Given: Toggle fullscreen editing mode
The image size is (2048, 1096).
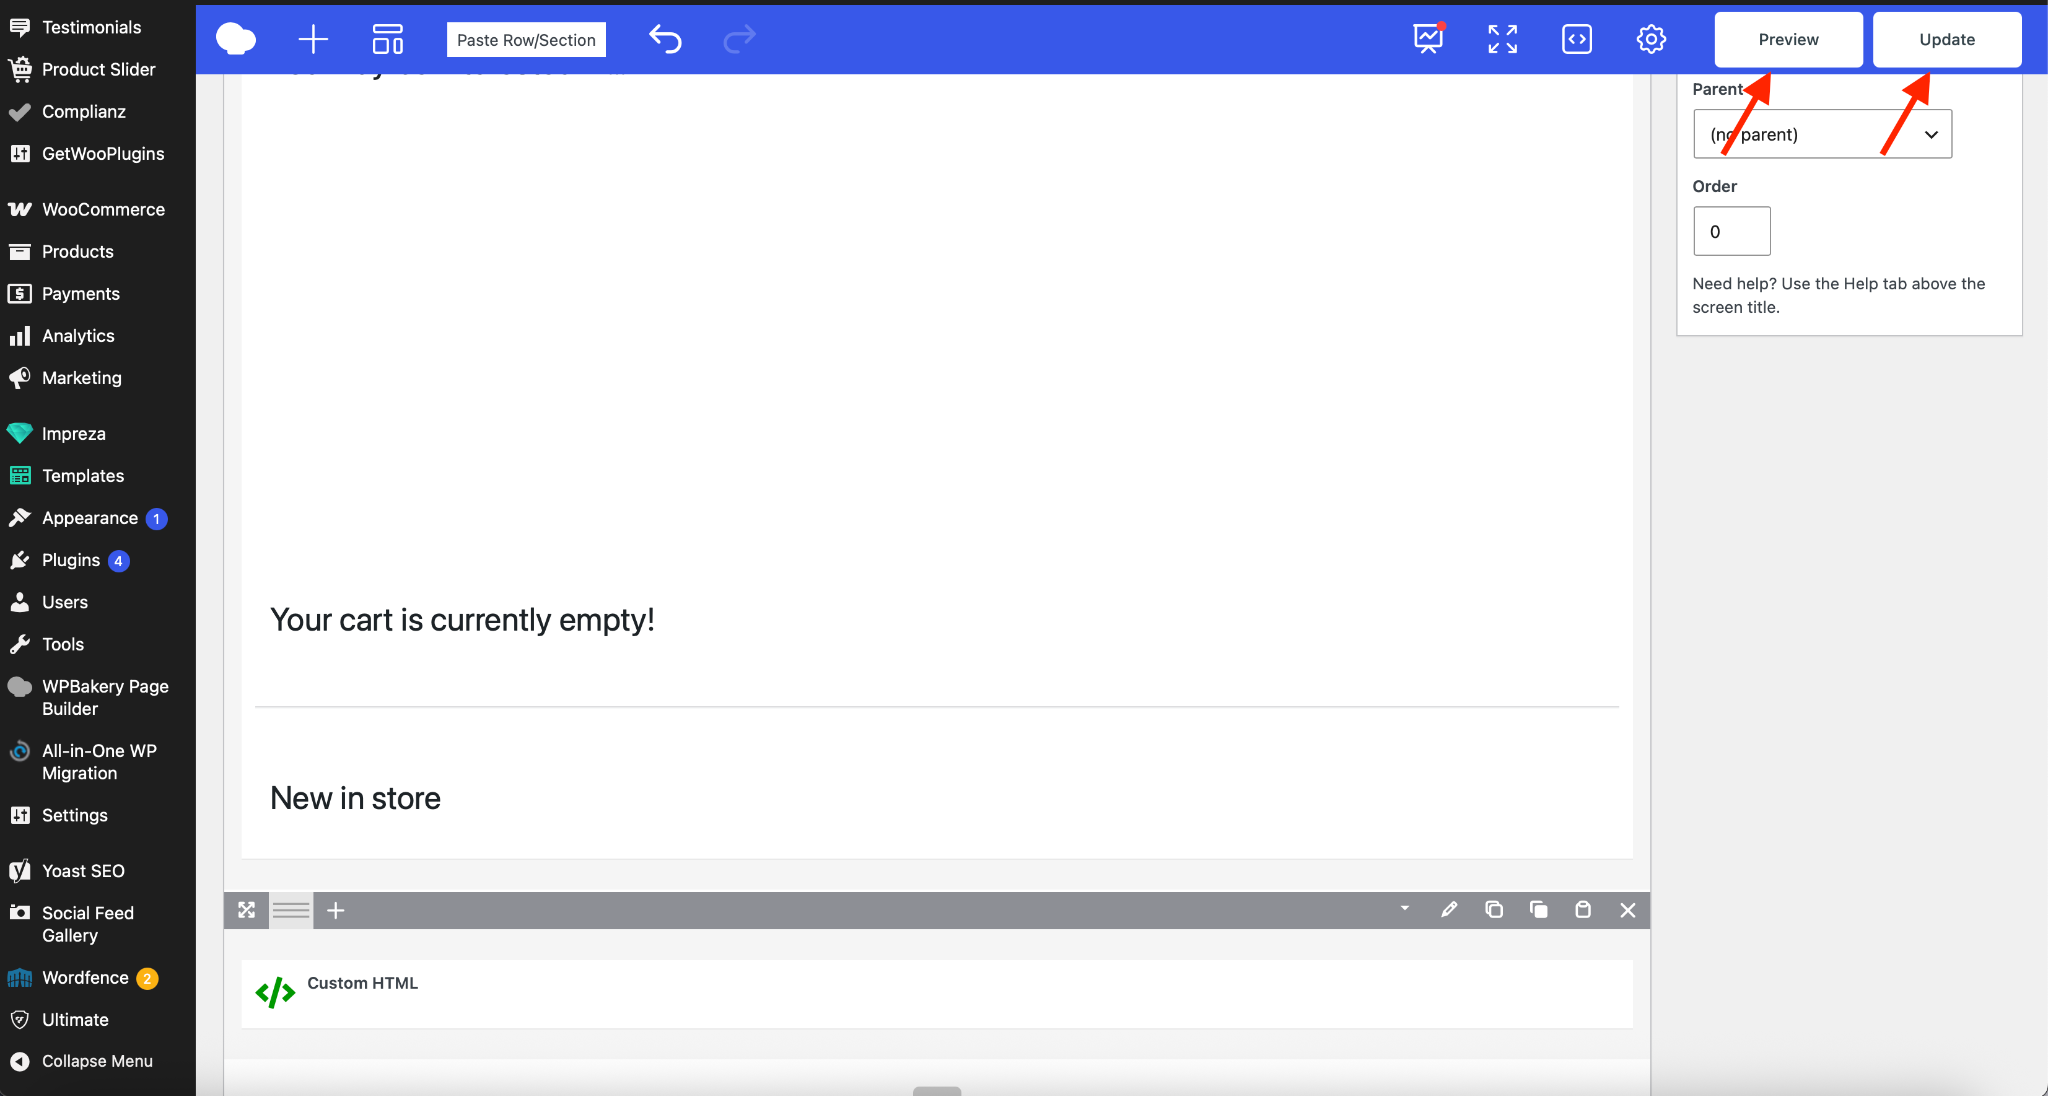Looking at the screenshot, I should click(x=1502, y=39).
